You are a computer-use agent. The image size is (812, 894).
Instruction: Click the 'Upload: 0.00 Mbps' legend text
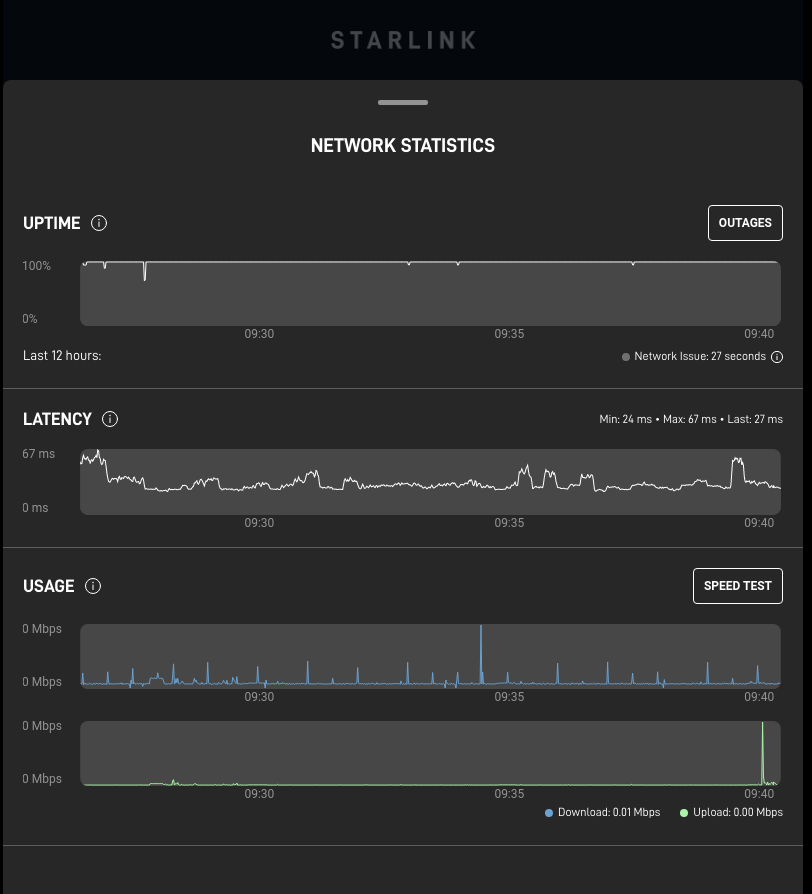coord(738,812)
